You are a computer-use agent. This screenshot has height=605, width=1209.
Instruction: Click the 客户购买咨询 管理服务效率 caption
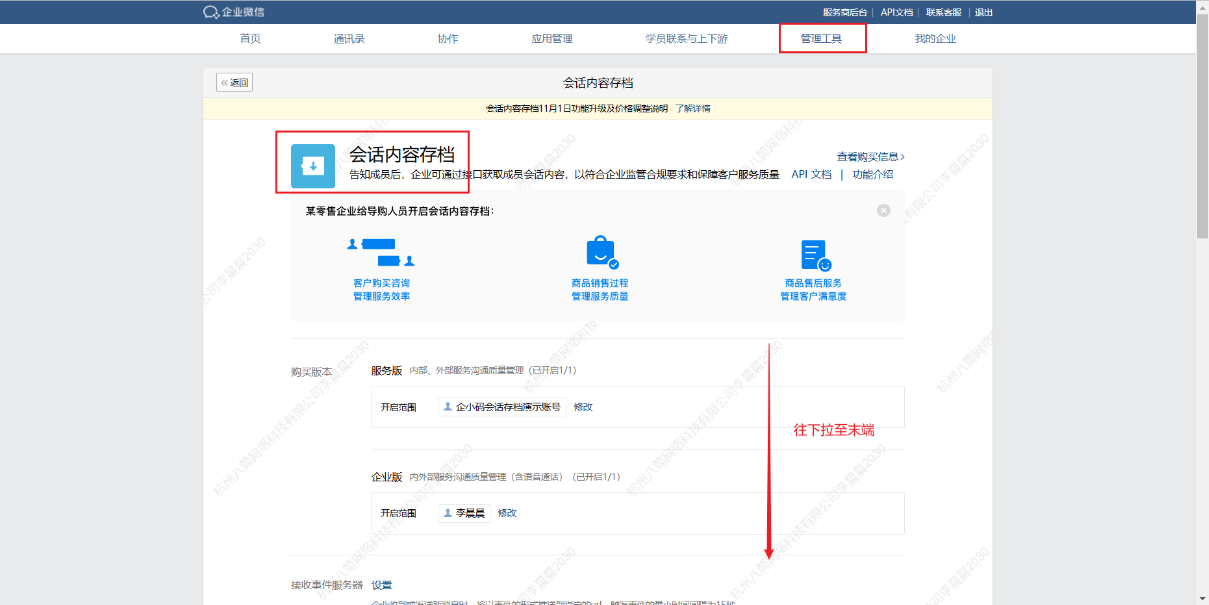[x=381, y=290]
